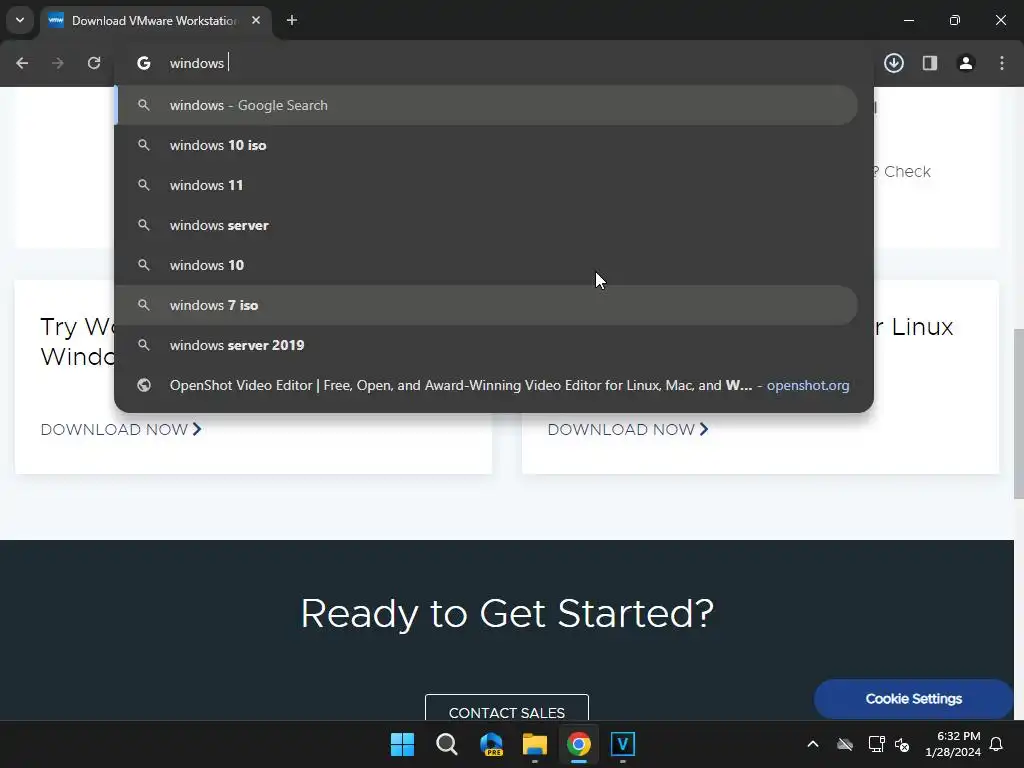Select the 'windows server' suggestion
The image size is (1024, 768).
tap(487, 225)
